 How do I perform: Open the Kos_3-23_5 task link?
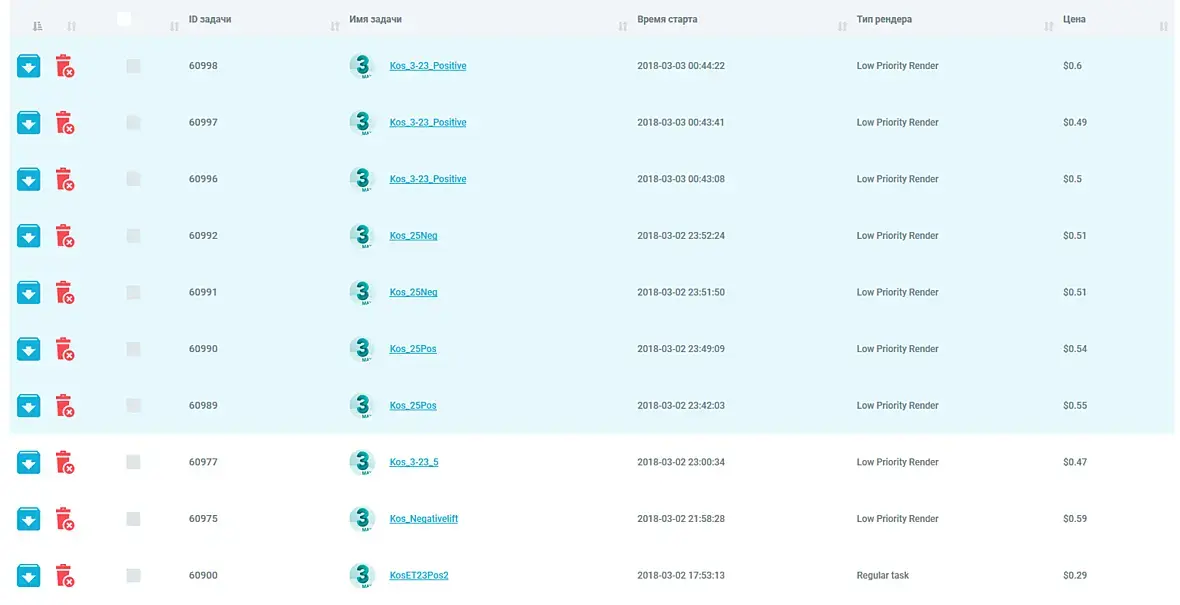tap(413, 463)
